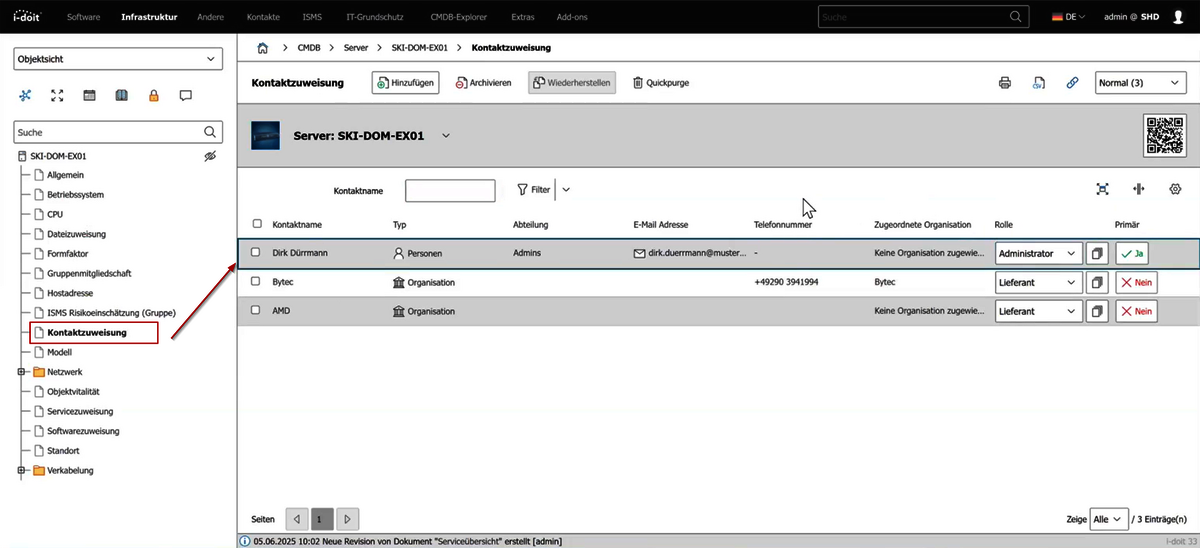This screenshot has width=1200, height=548.
Task: Tick checkbox for Bytec
Action: click(x=255, y=282)
